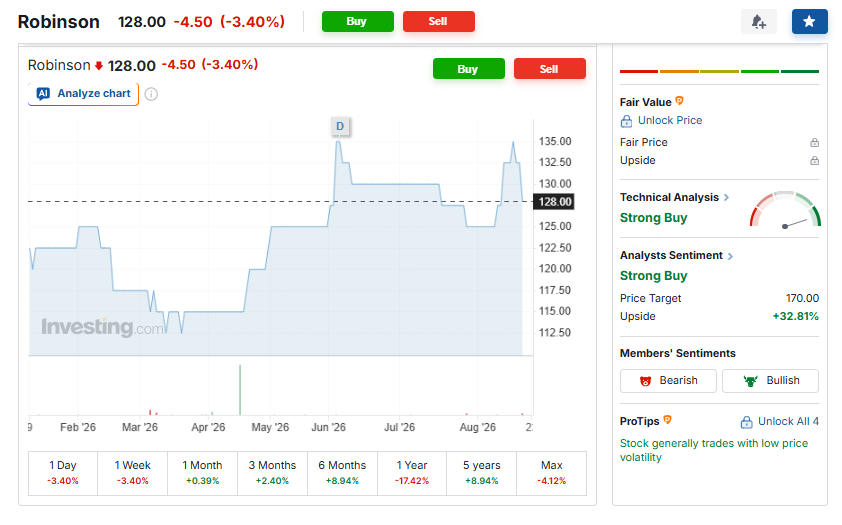Click the technical analysis gauge meter

tap(785, 209)
